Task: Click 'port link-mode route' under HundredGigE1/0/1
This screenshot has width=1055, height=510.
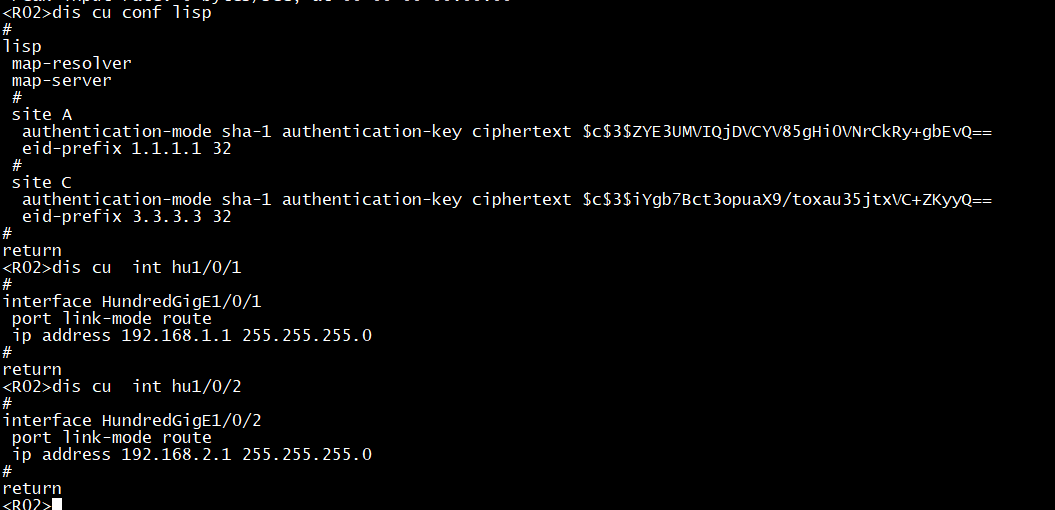Action: (112, 319)
